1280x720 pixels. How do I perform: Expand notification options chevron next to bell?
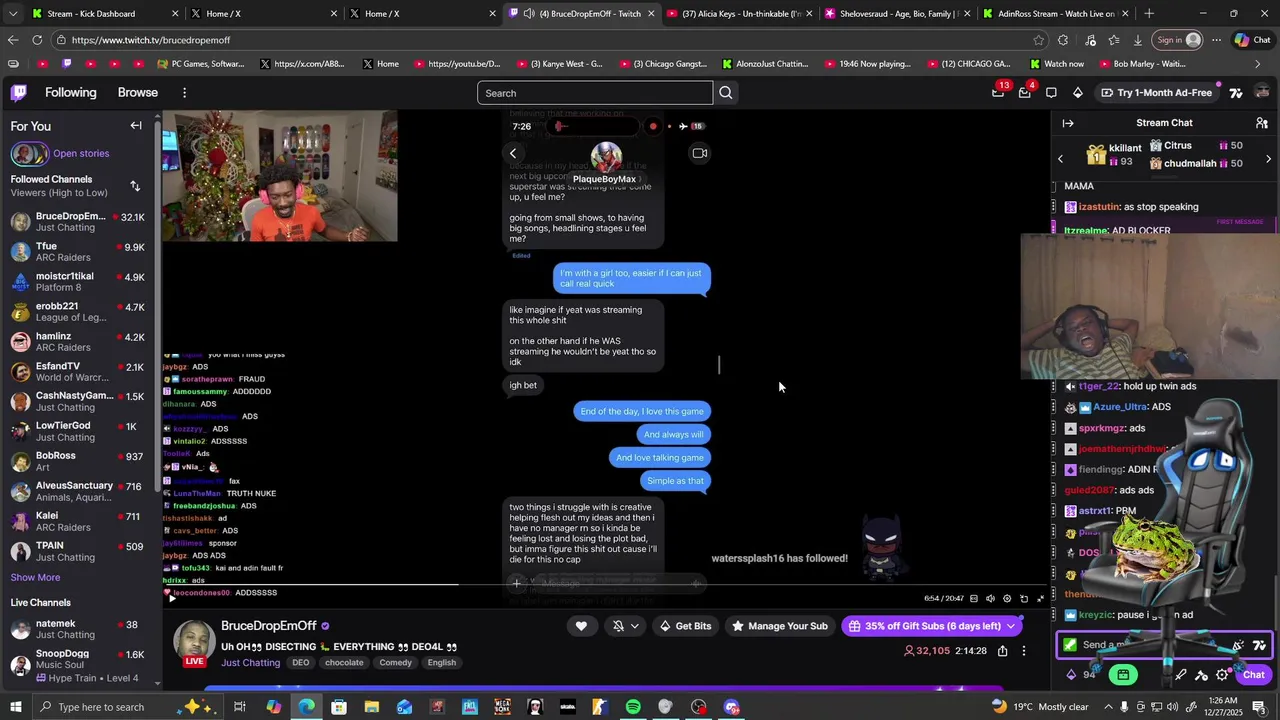click(x=635, y=626)
